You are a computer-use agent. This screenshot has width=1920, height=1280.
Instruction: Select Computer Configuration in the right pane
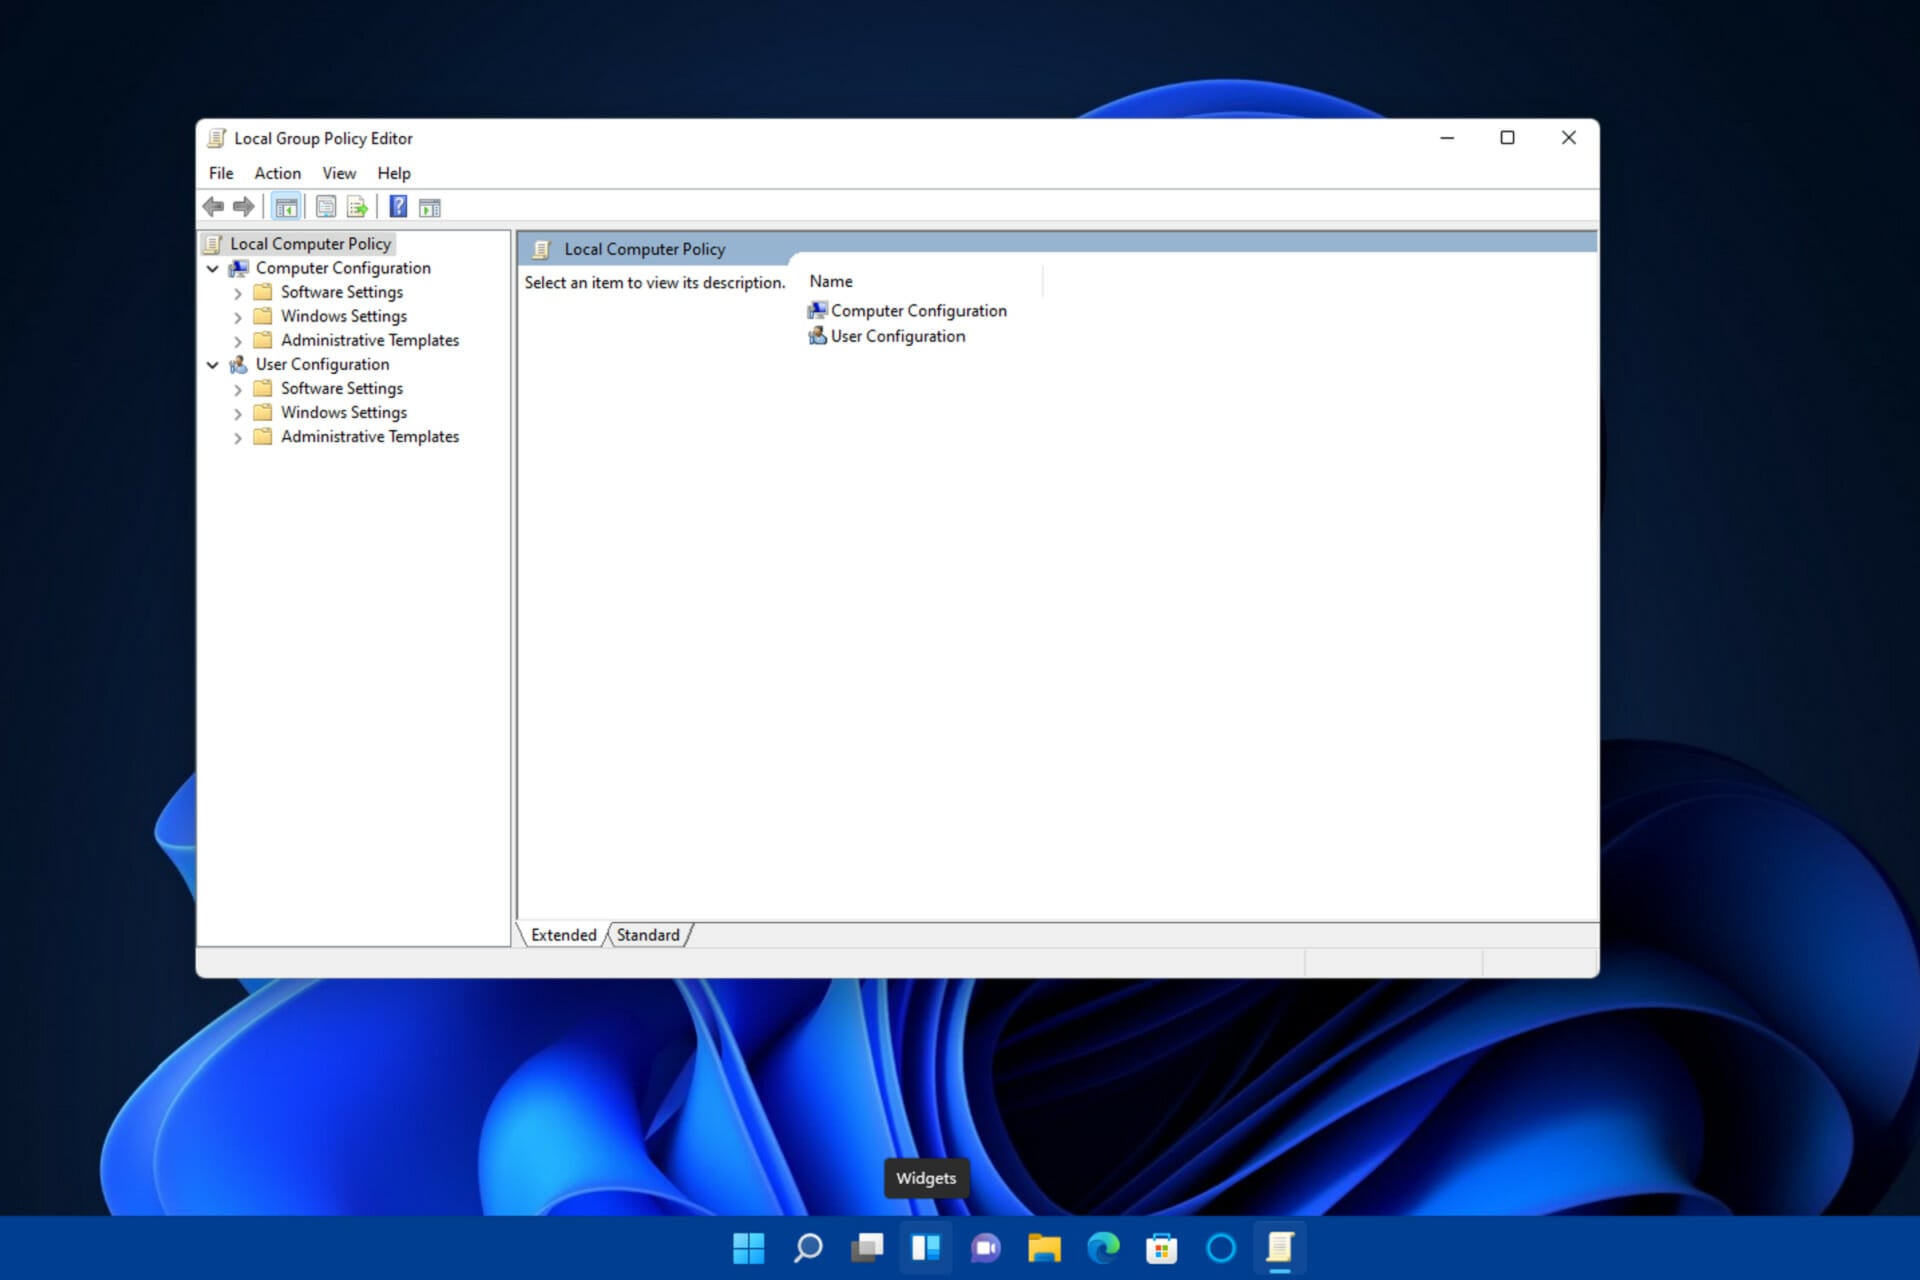click(x=917, y=311)
